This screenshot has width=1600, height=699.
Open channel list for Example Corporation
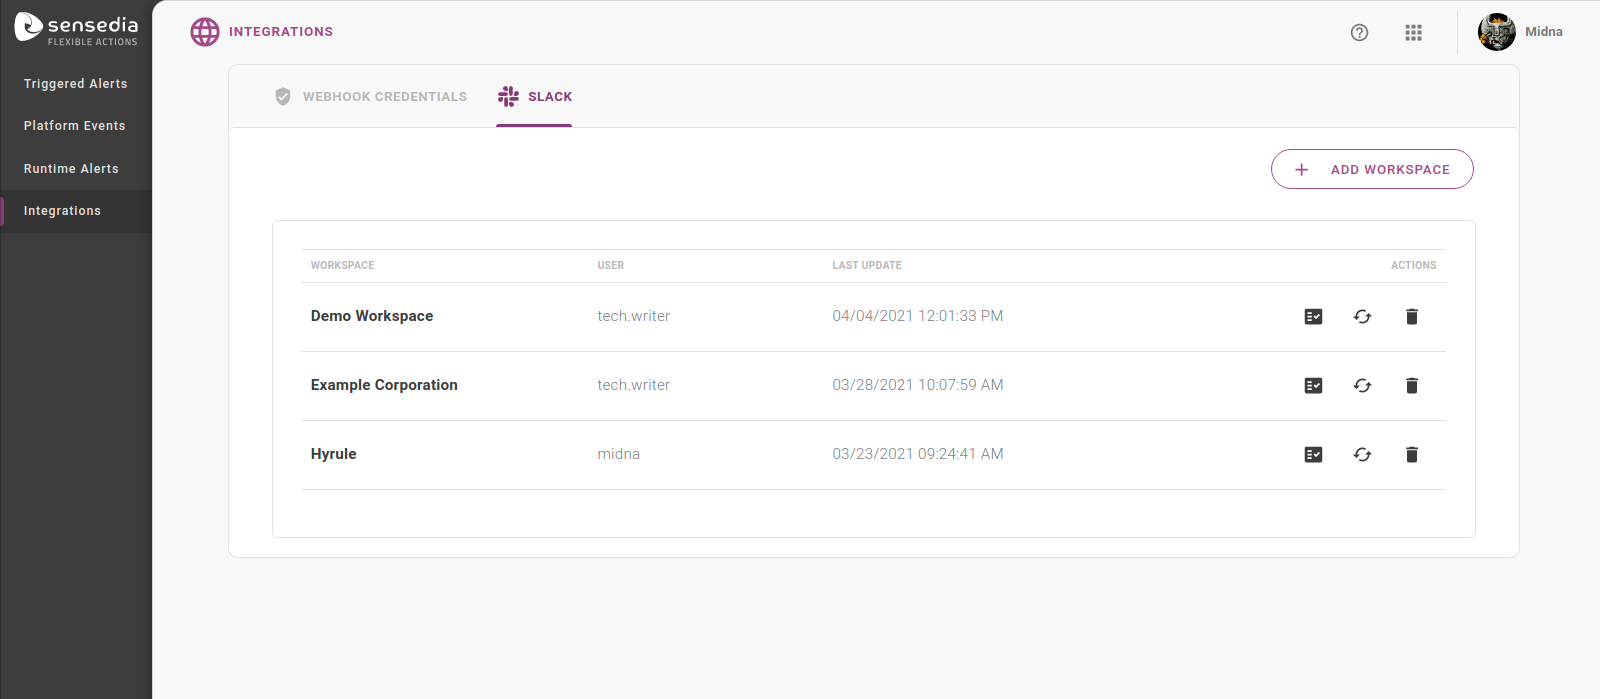click(1313, 386)
